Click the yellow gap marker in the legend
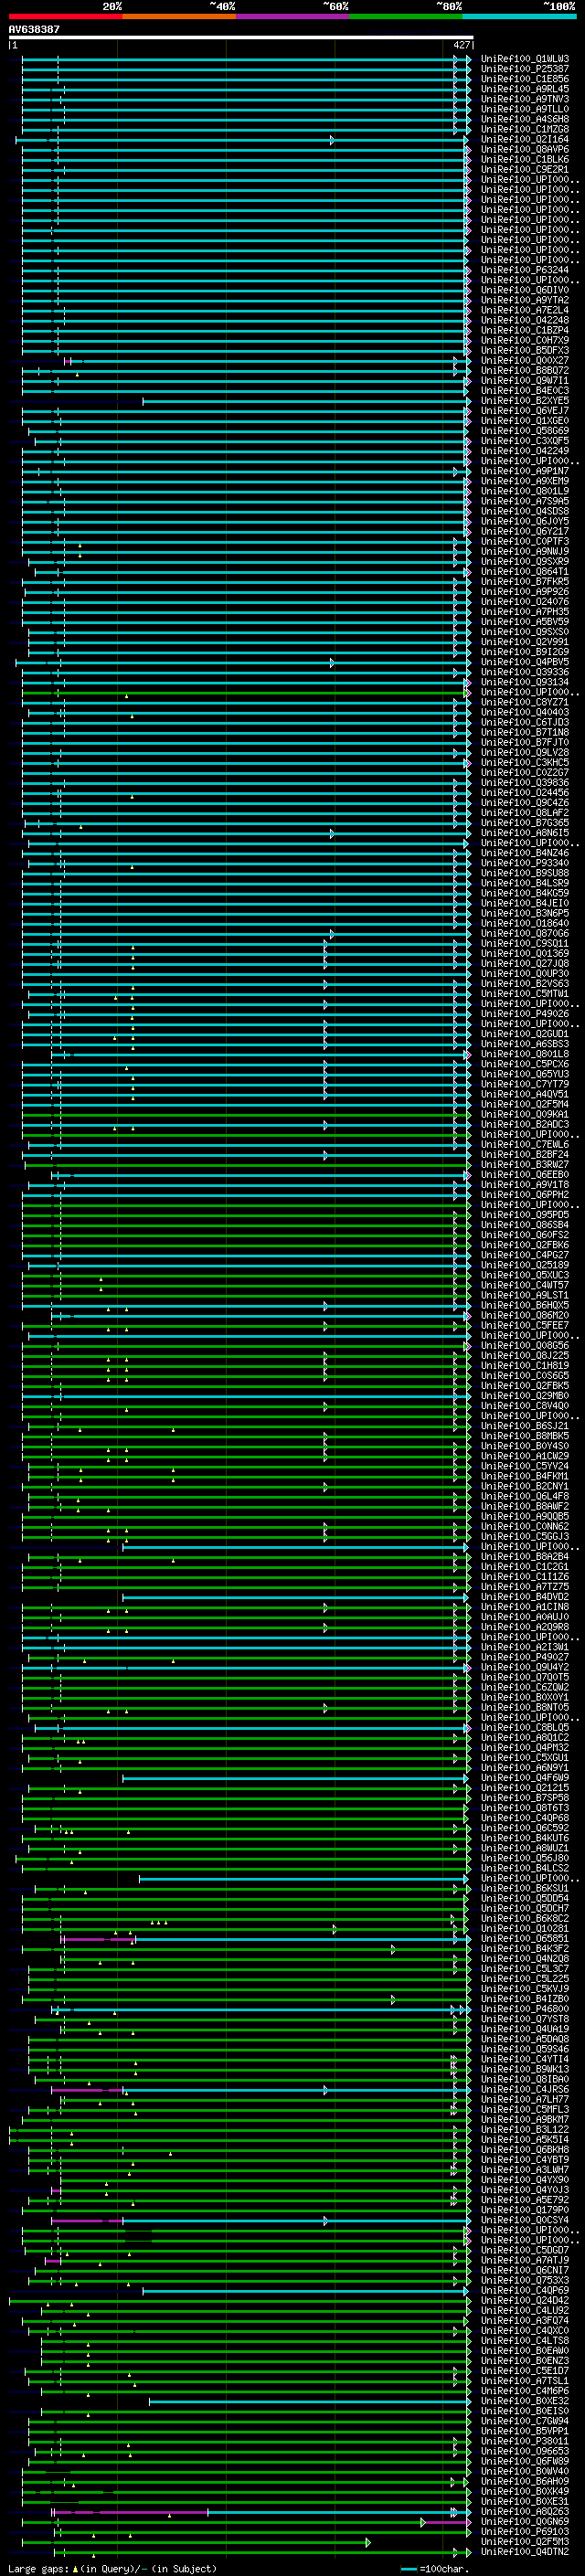This screenshot has width=585, height=2576. pyautogui.click(x=75, y=2569)
